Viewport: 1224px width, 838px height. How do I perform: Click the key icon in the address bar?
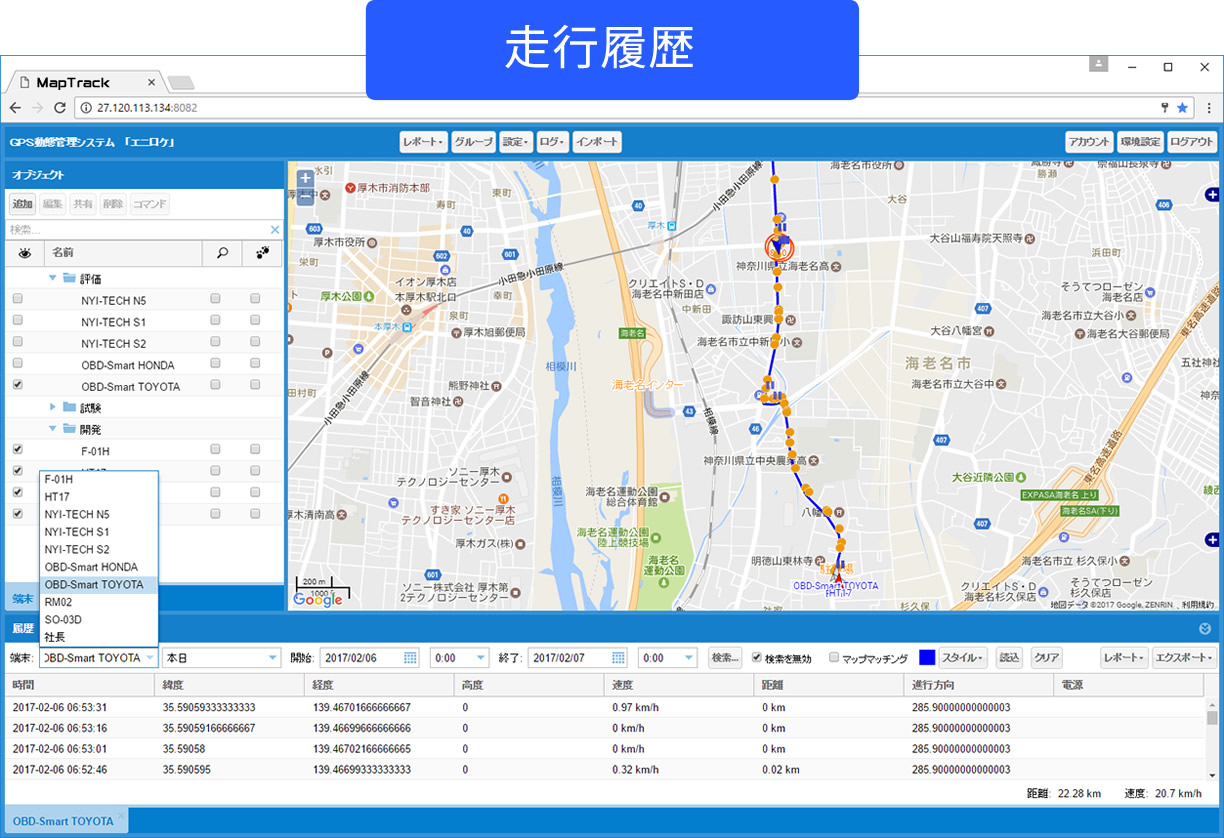1164,108
